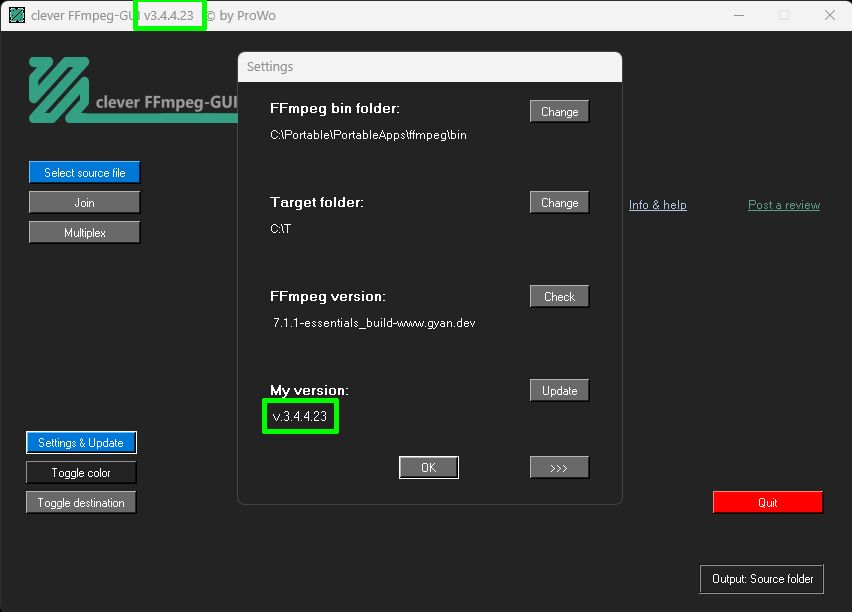852x612 pixels.
Task: Change the FFmpeg bin folder
Action: pos(559,111)
